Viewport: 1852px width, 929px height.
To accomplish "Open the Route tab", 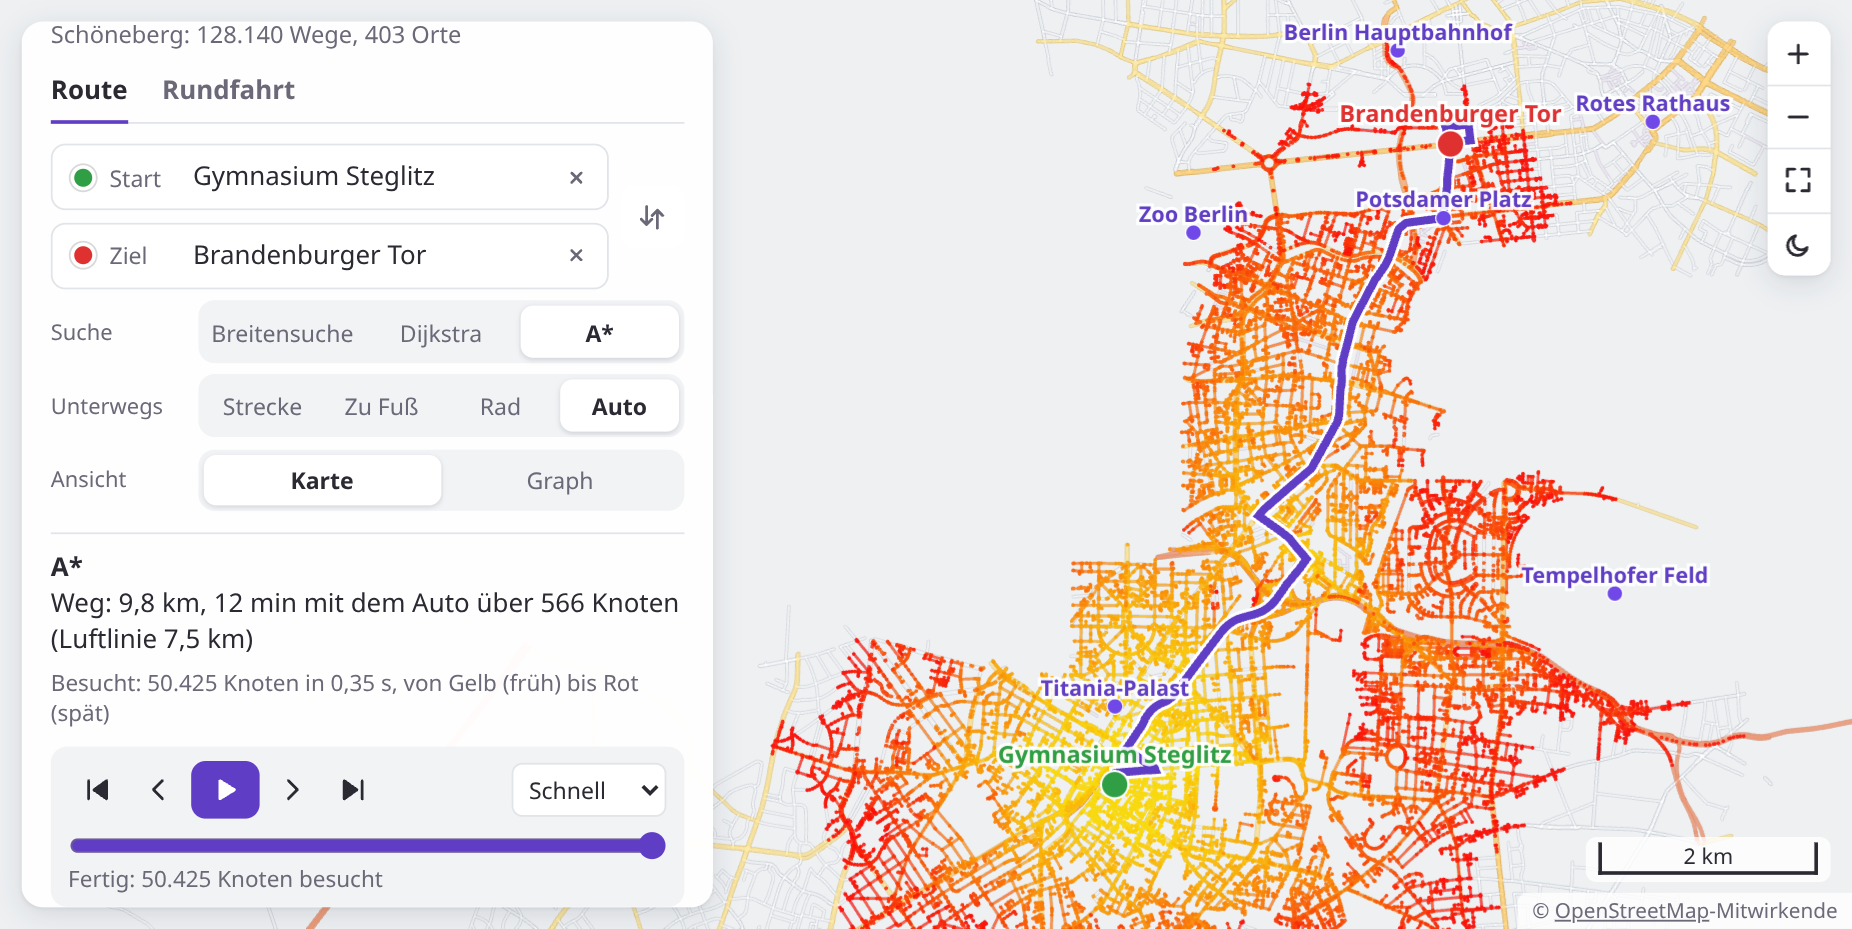I will pos(89,90).
